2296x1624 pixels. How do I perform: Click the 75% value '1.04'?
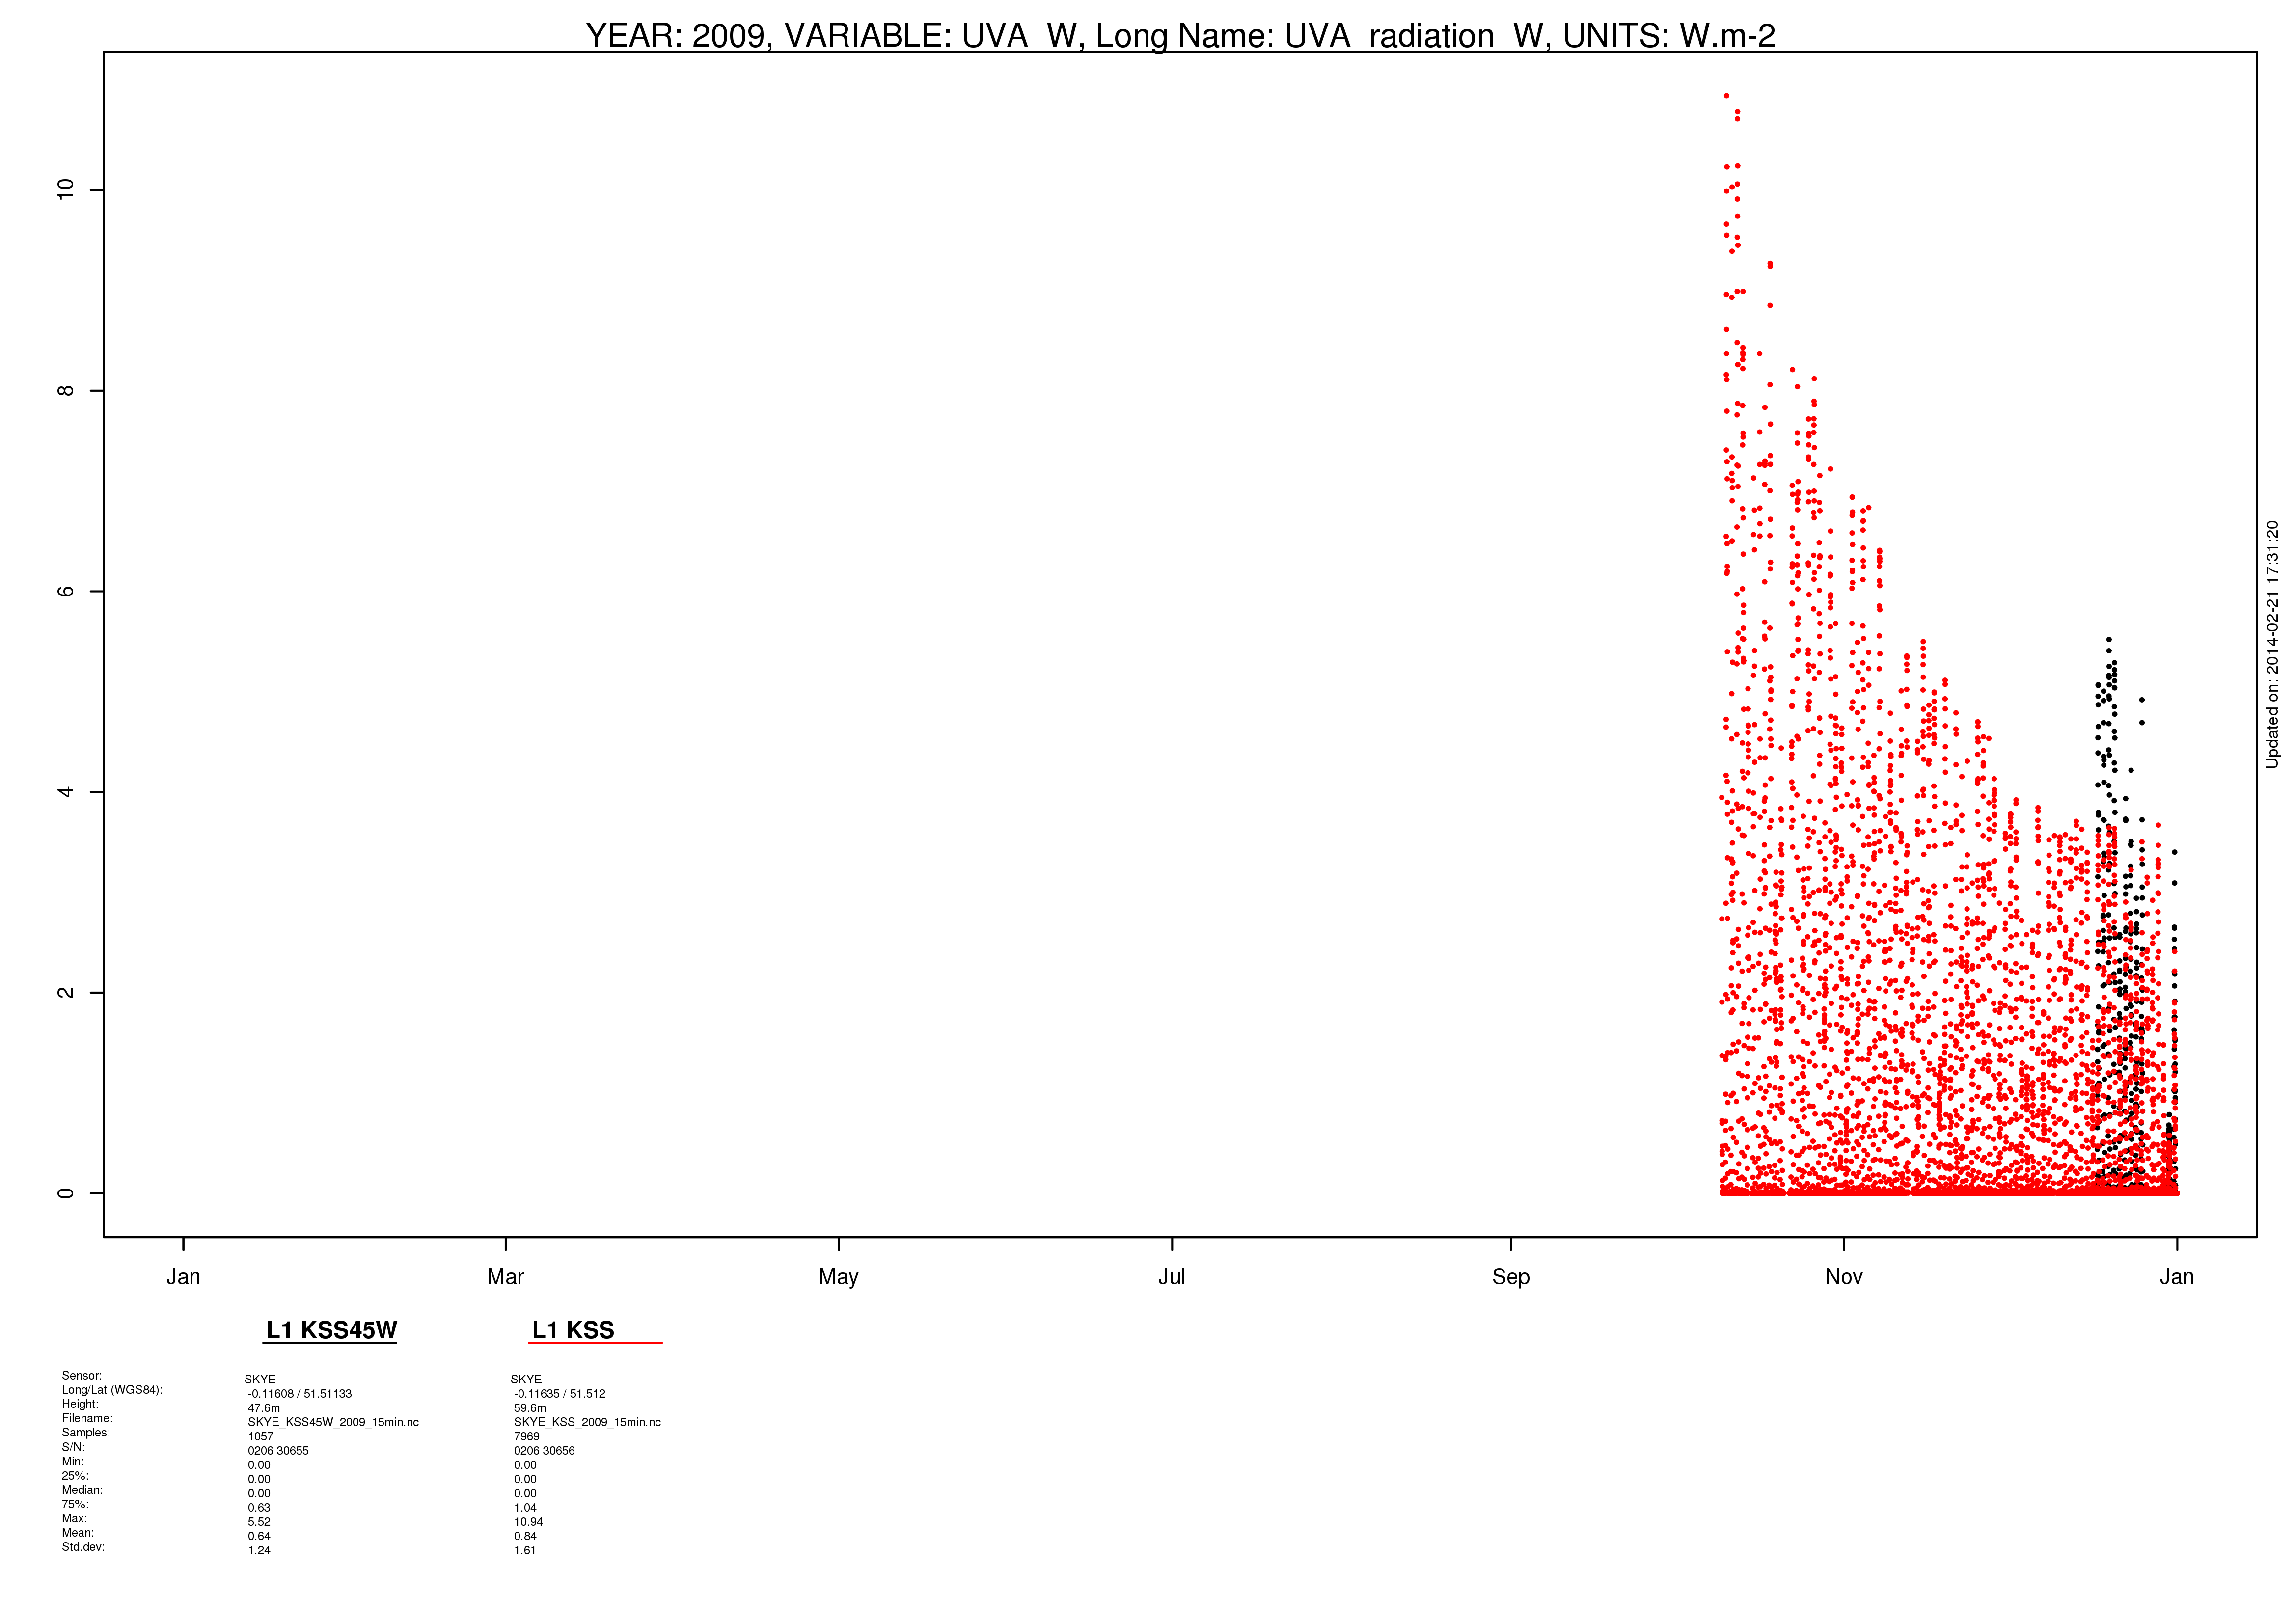pyautogui.click(x=525, y=1508)
